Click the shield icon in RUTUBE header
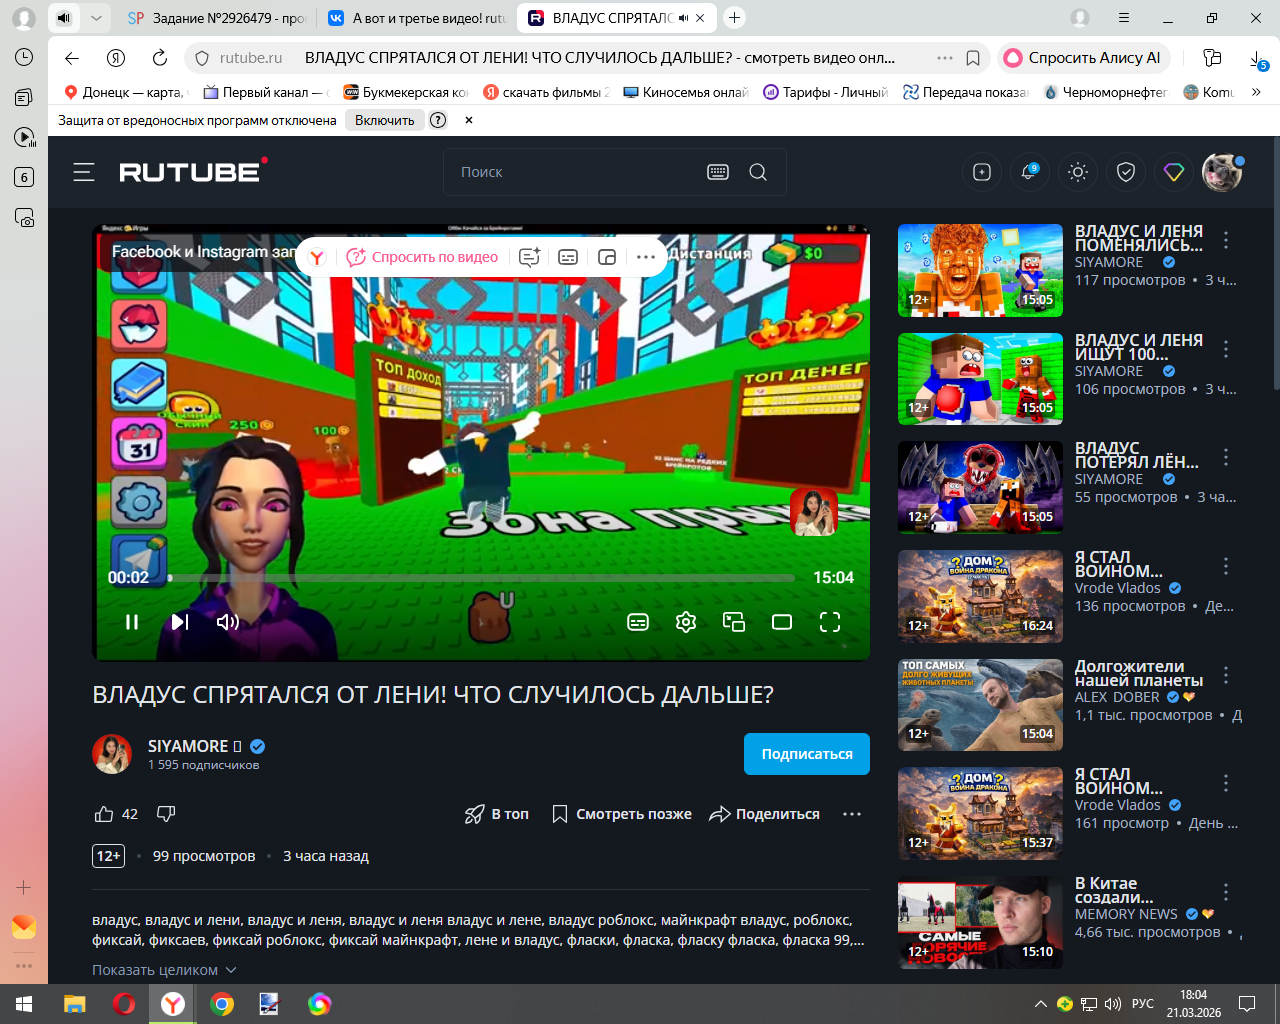 click(x=1126, y=172)
